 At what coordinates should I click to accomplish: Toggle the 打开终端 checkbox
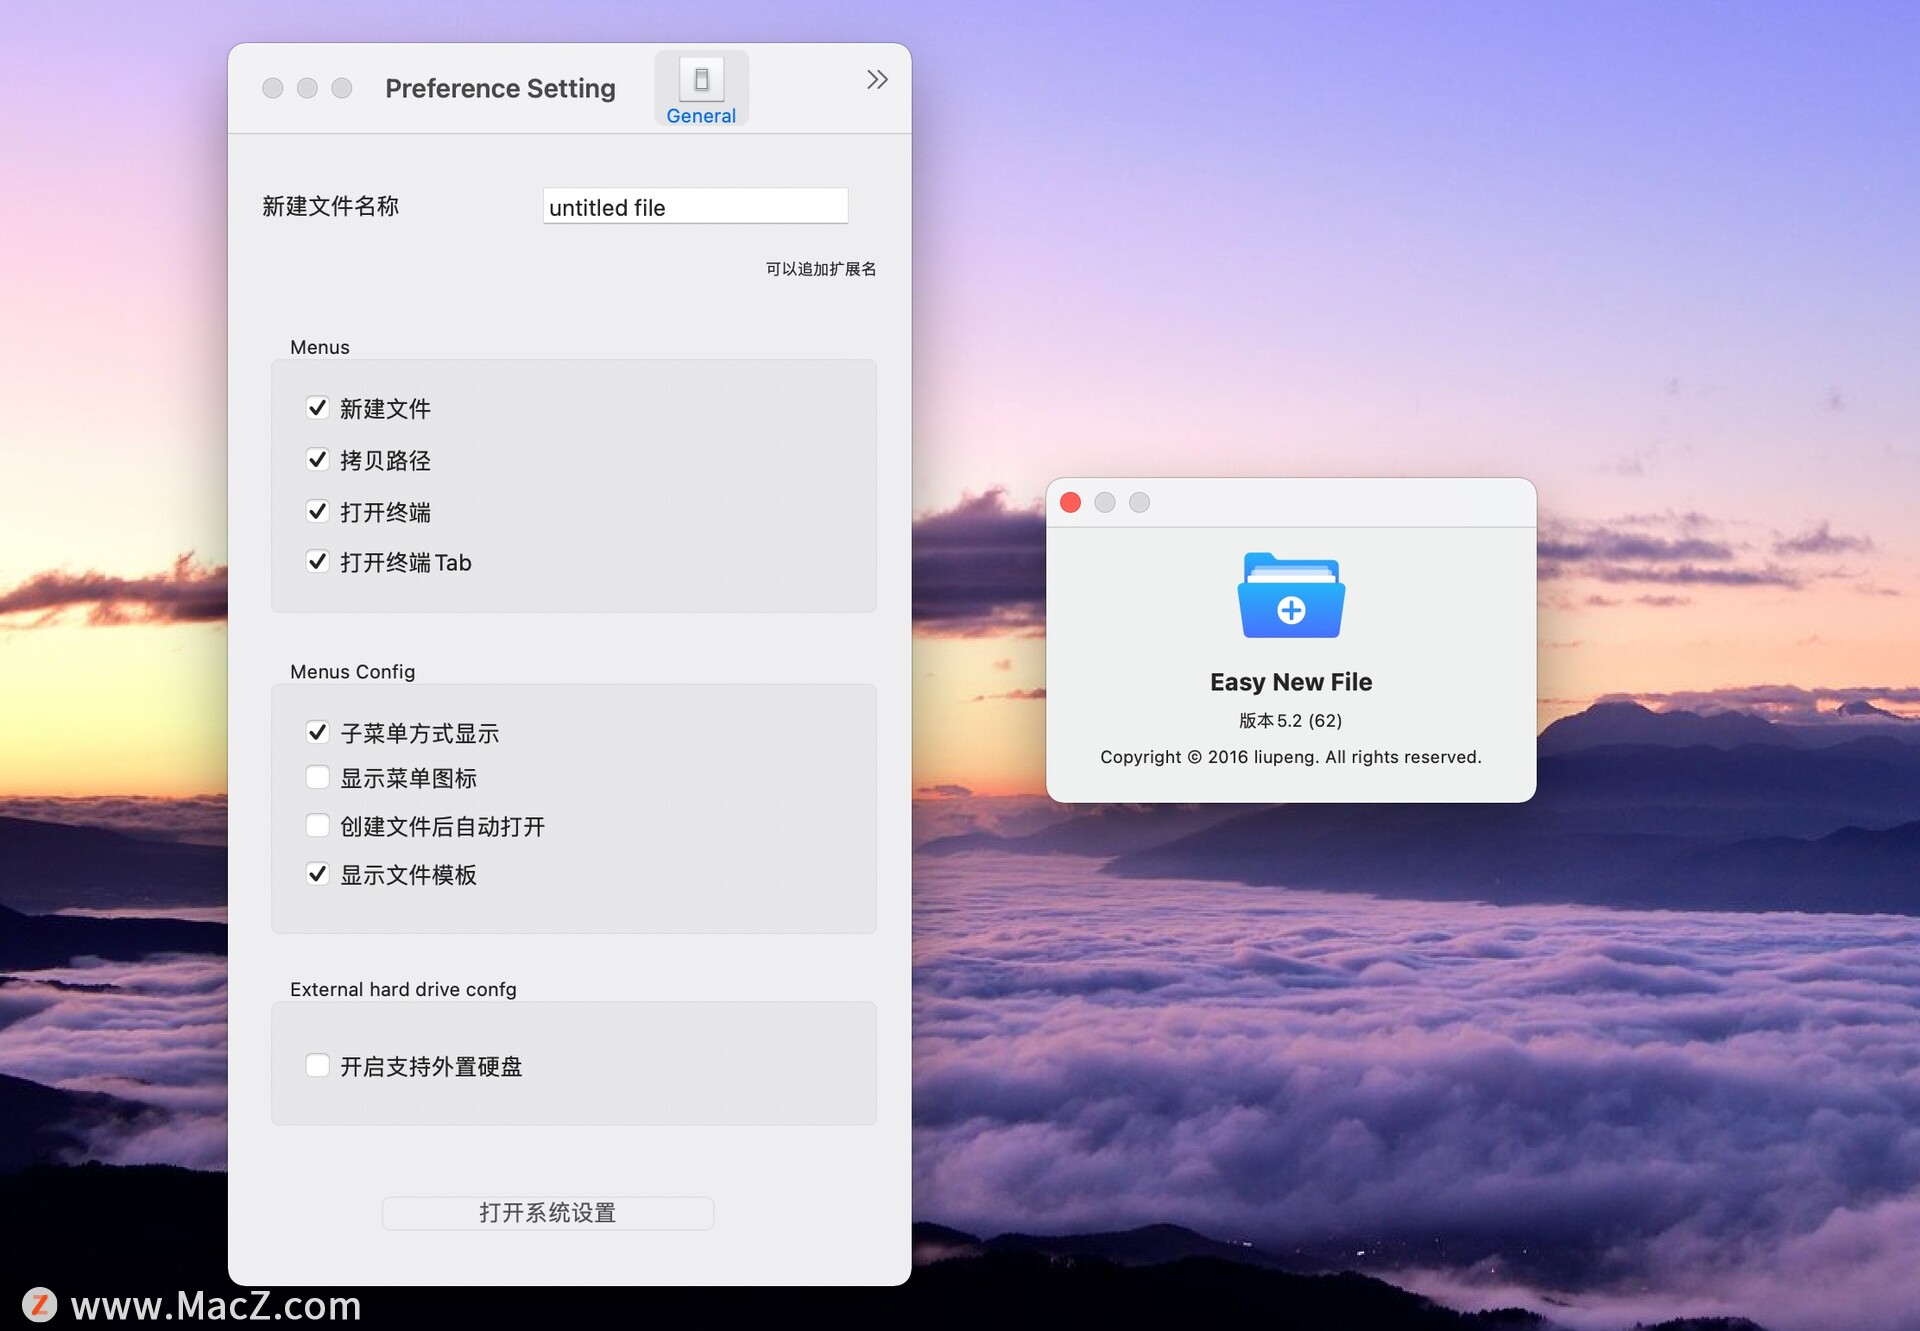click(x=317, y=512)
